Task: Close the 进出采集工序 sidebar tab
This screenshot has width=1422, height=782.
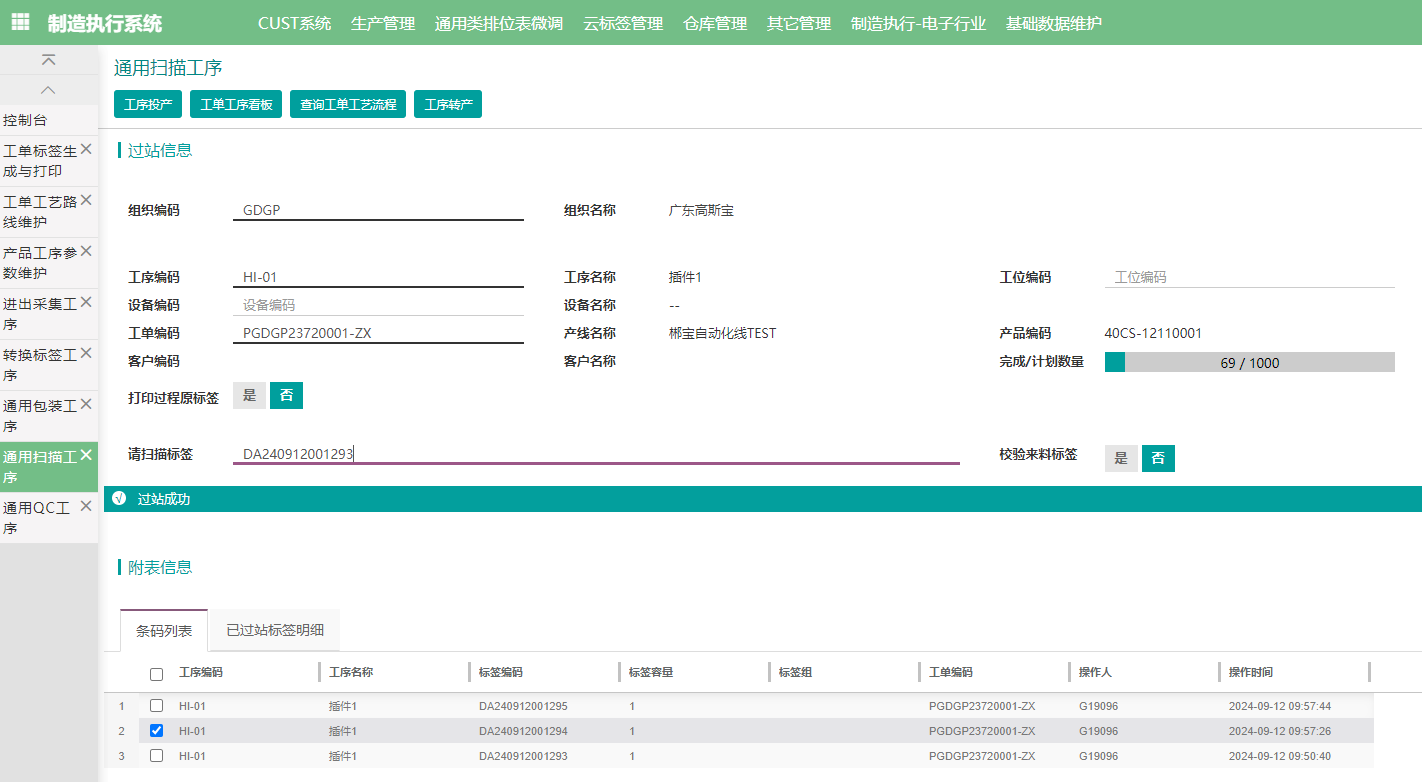Action: pyautogui.click(x=86, y=302)
